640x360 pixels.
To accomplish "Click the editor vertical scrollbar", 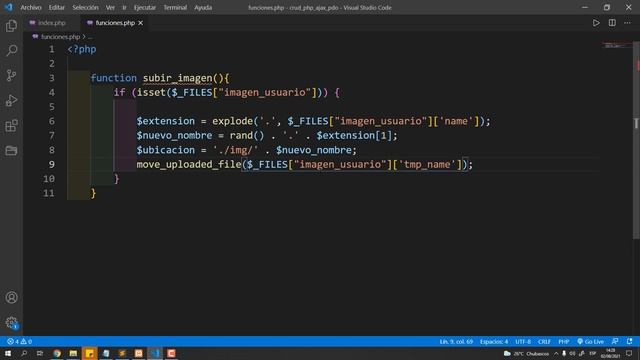I will pos(636,140).
